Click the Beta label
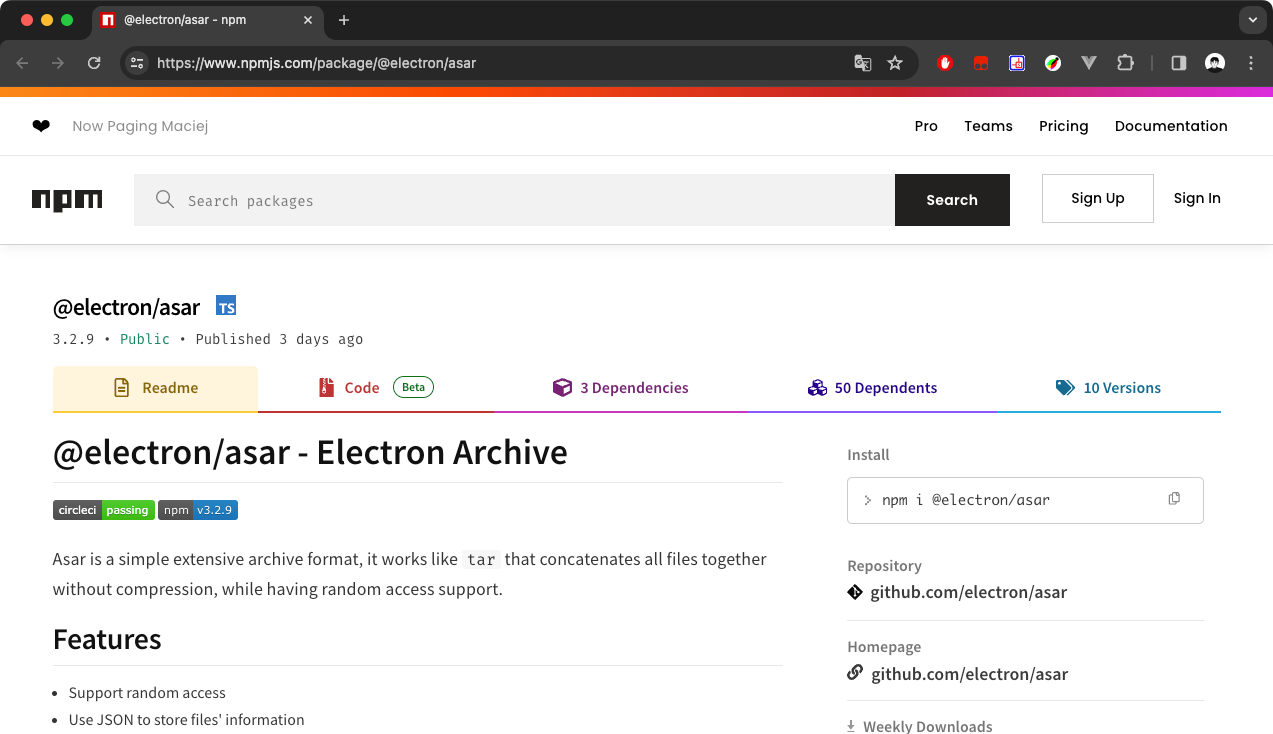This screenshot has height=734, width=1273. point(413,387)
